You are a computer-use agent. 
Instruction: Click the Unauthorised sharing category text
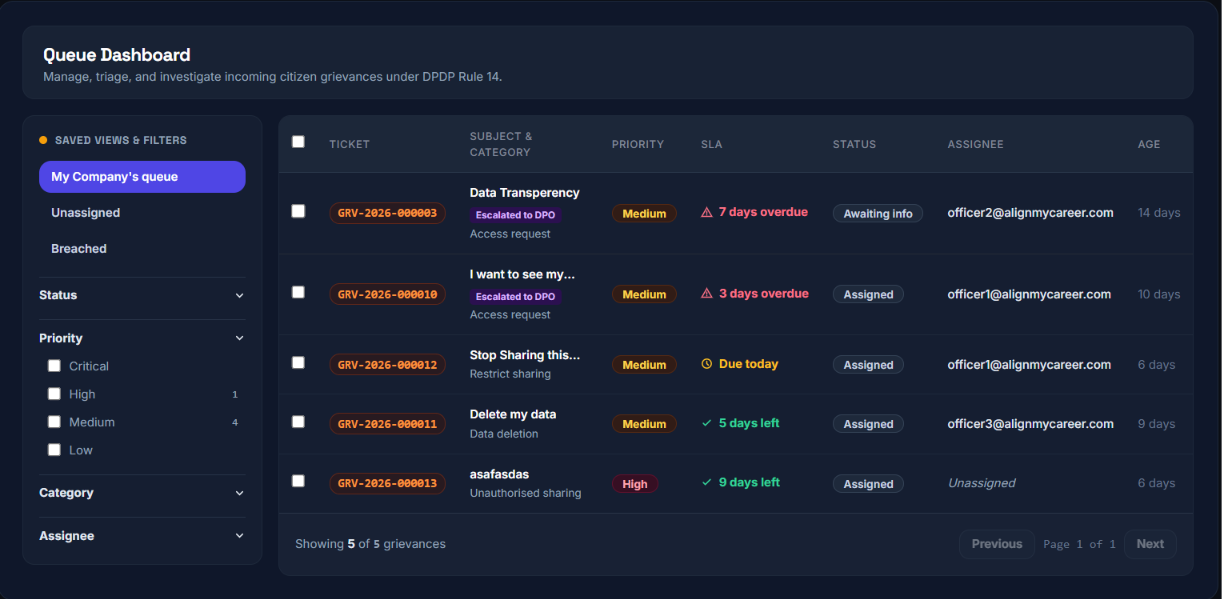525,493
